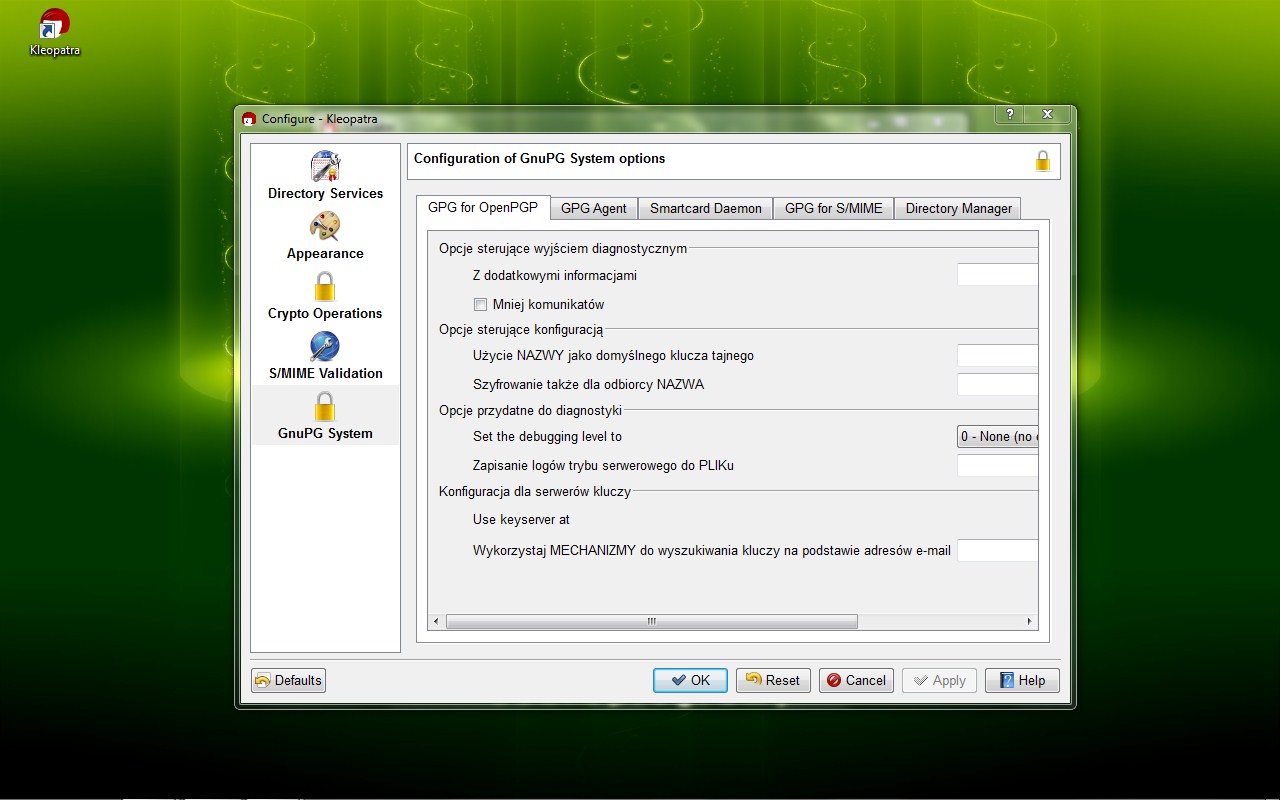Open the Smartcard Daemon tab
This screenshot has height=800, width=1280.
click(x=705, y=208)
